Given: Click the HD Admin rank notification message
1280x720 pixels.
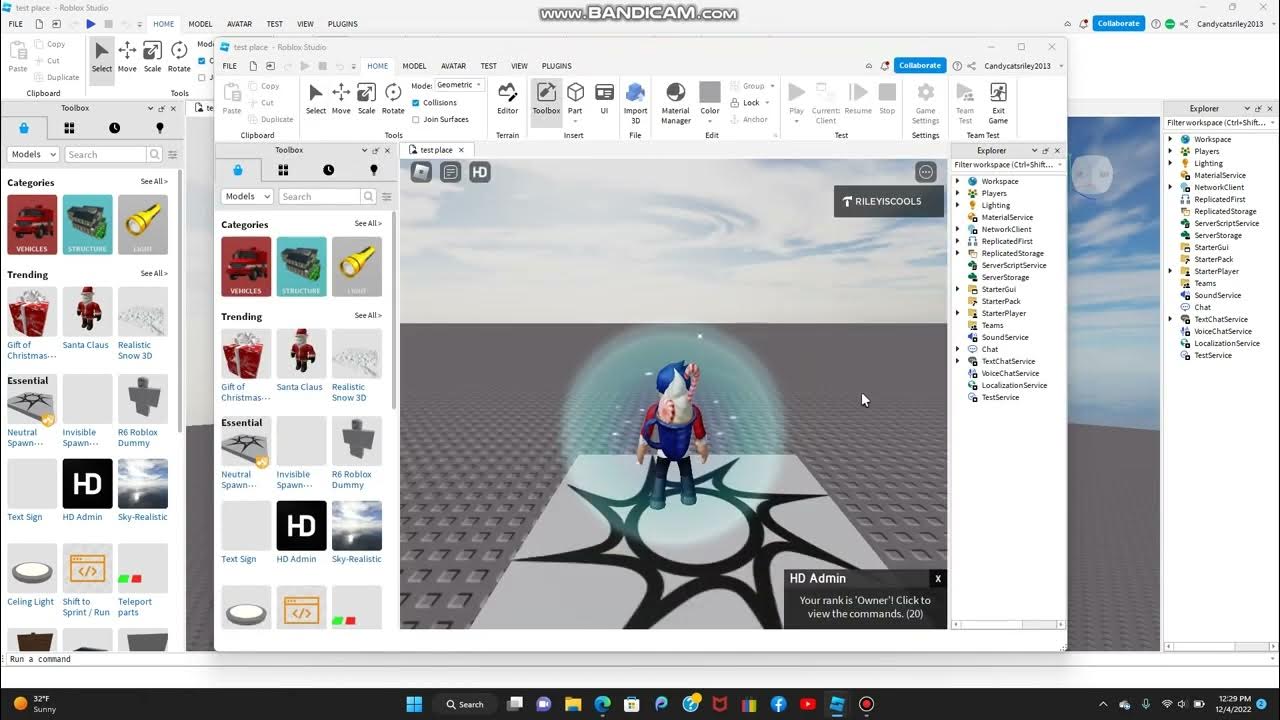Looking at the screenshot, I should tap(865, 607).
